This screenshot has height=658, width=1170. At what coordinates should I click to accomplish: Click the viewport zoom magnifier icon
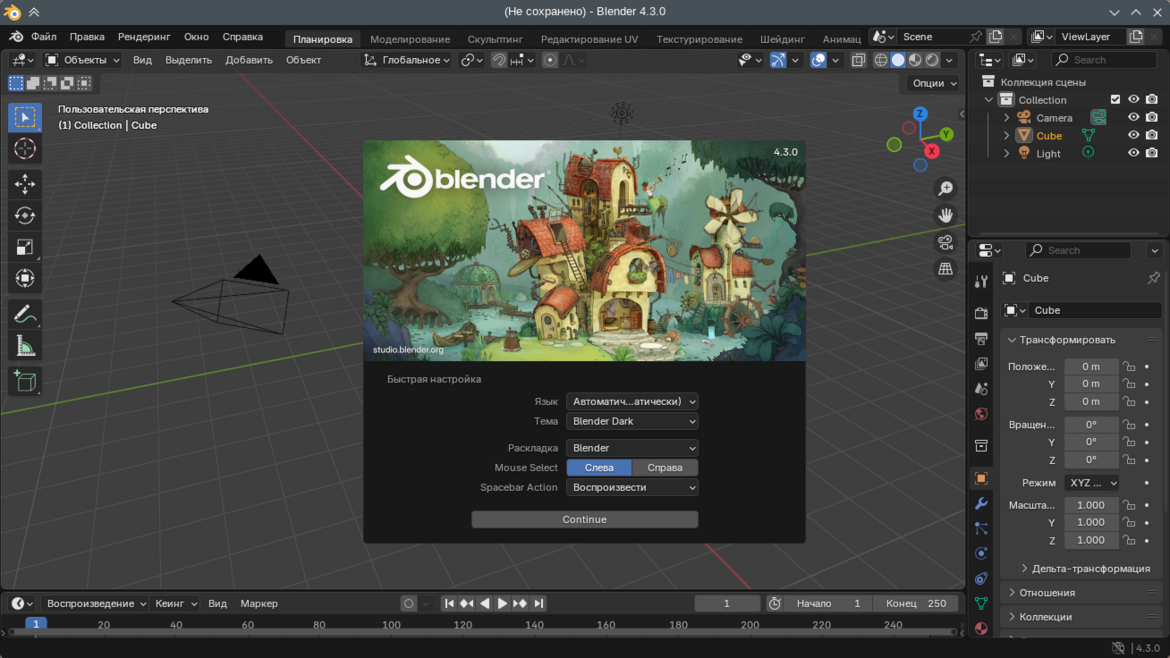pos(945,188)
